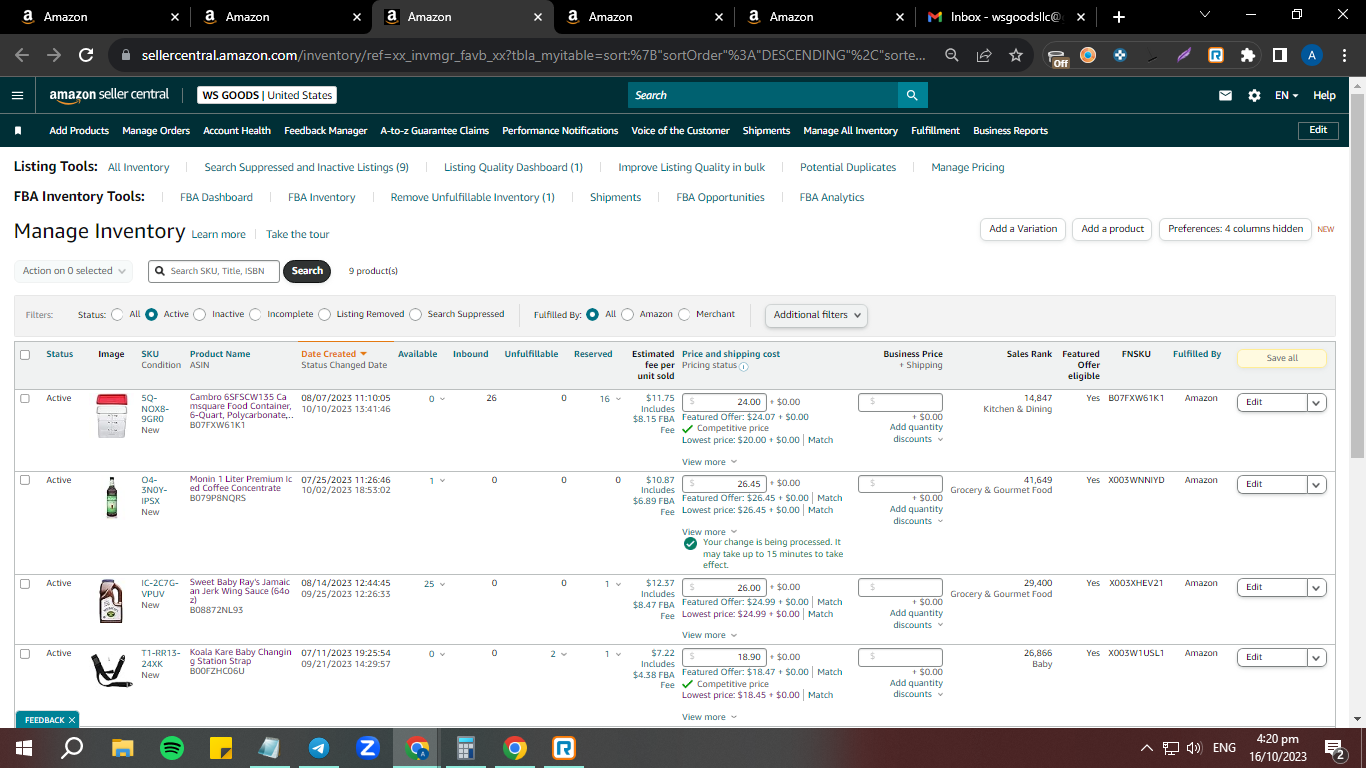The image size is (1366, 768).
Task: Open the Seller Central hamburger menu
Action: (17, 95)
